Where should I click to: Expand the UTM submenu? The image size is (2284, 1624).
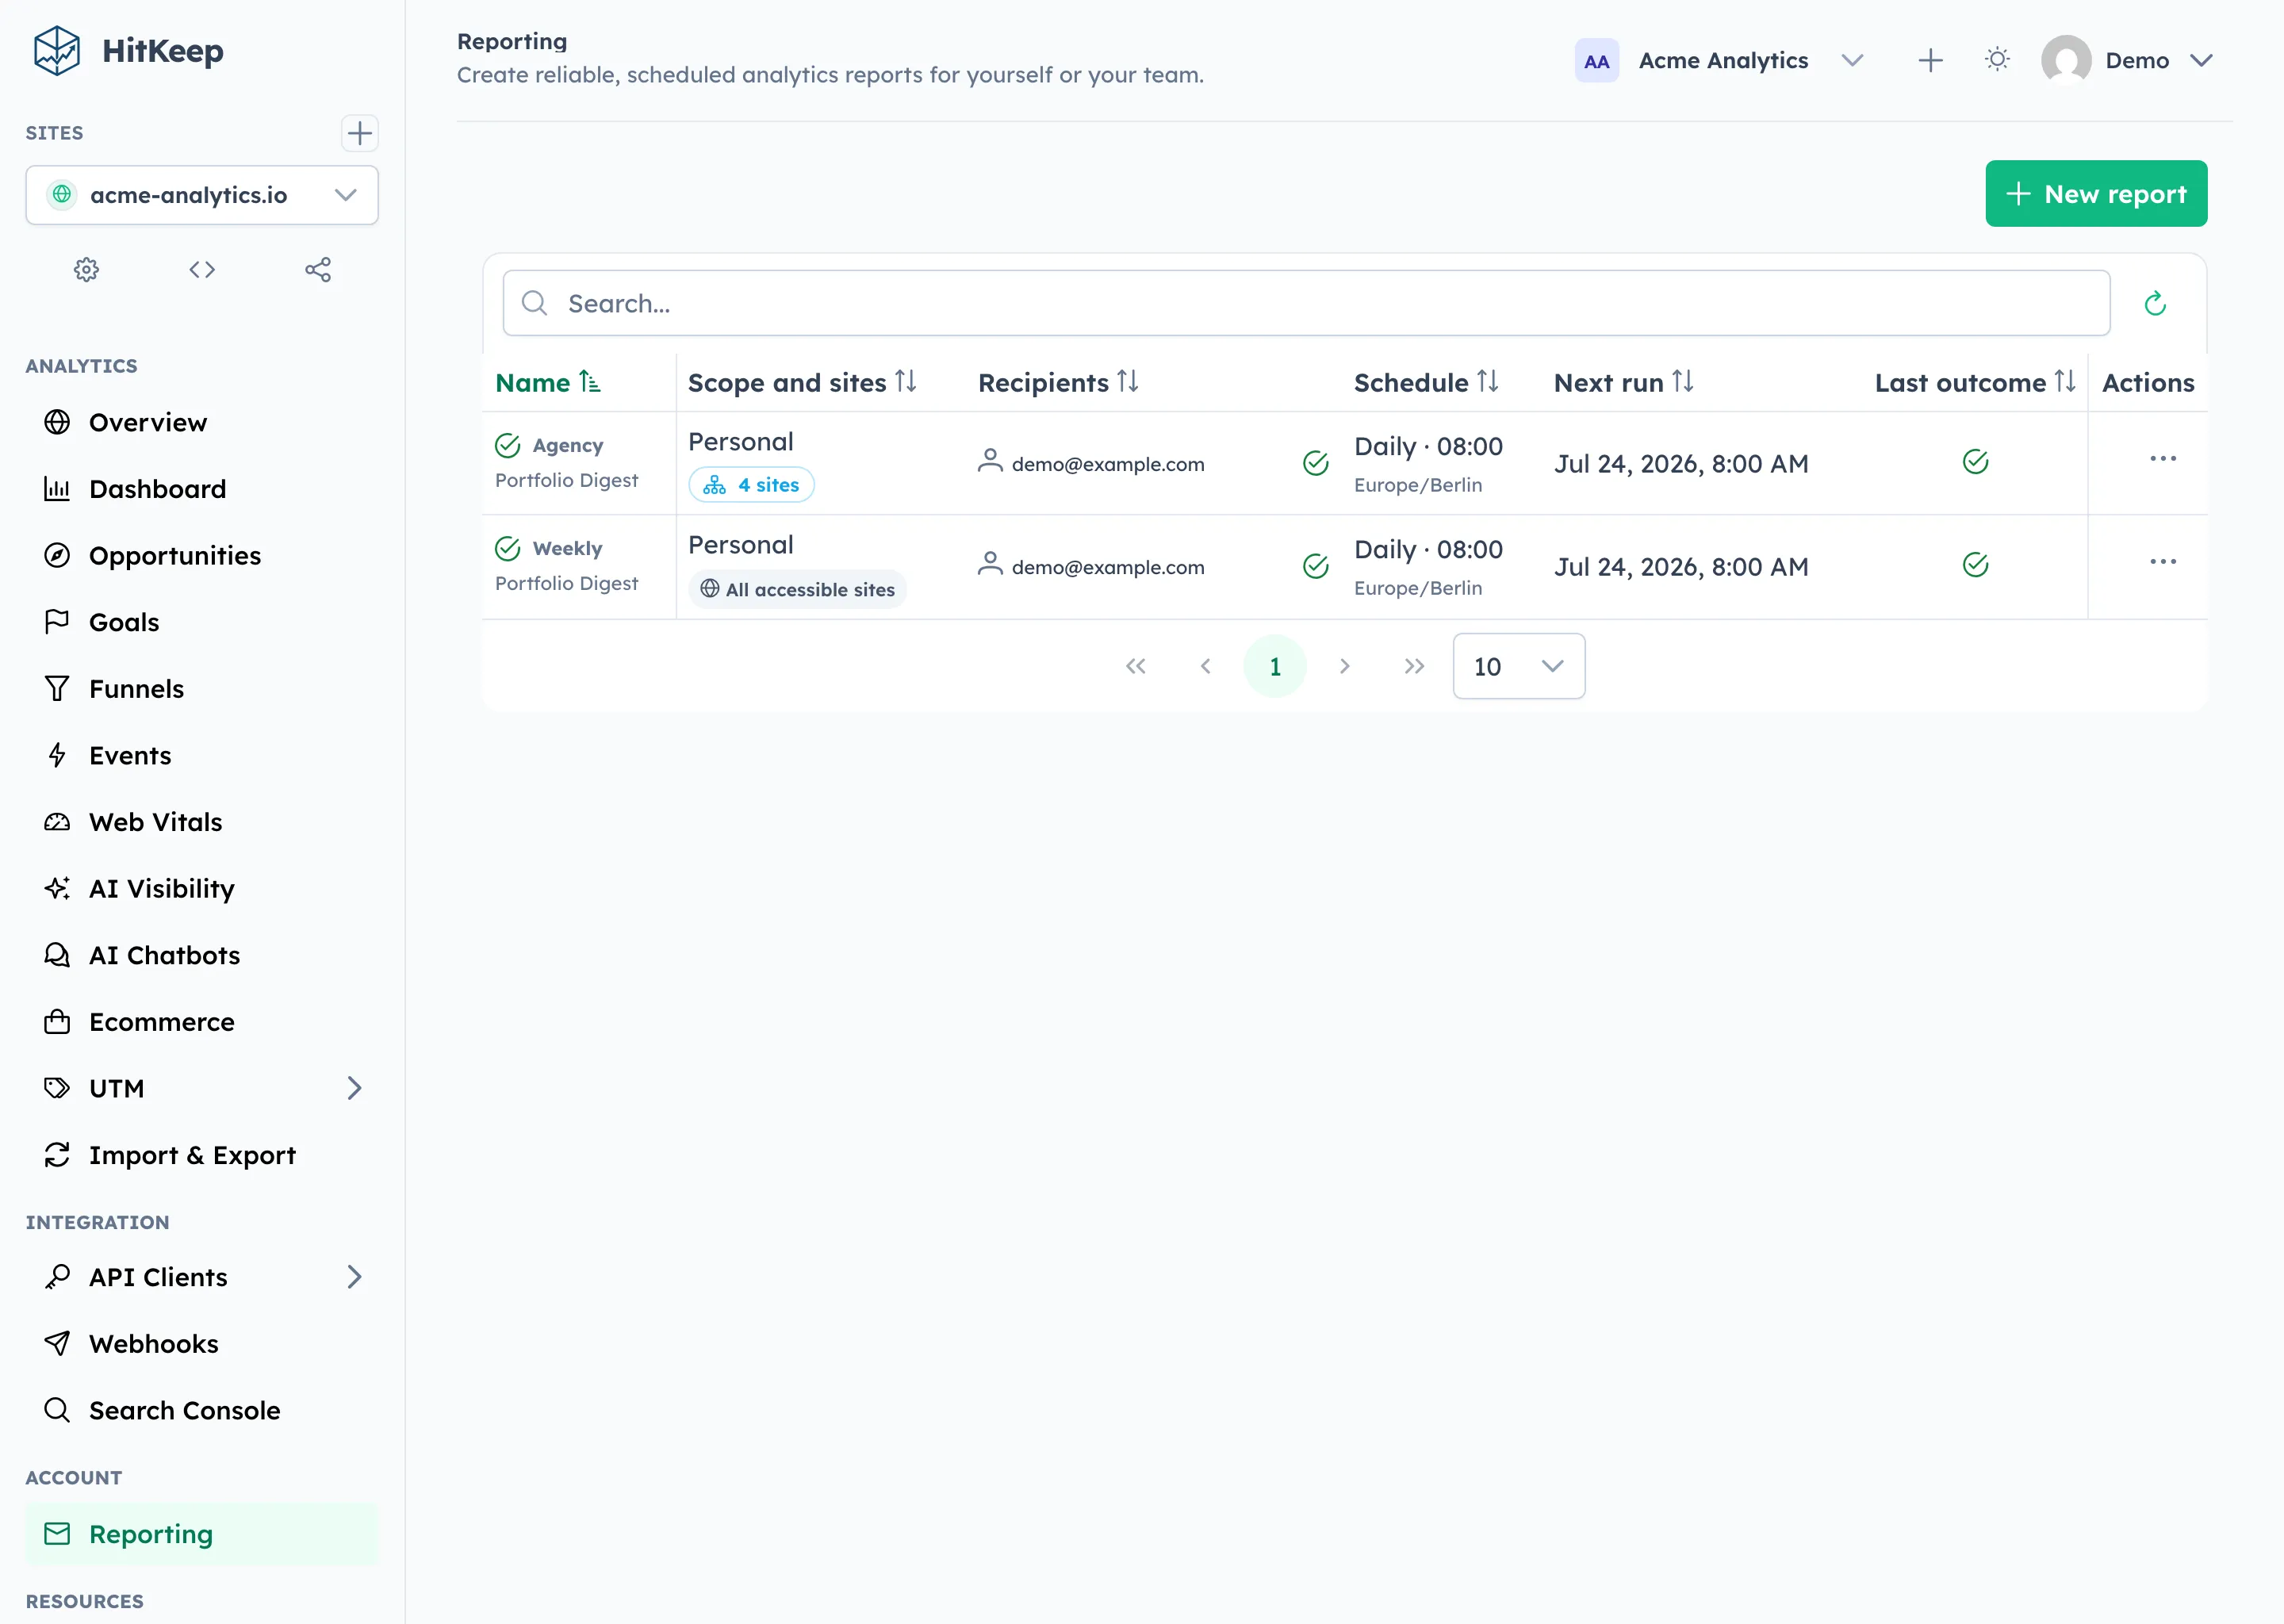point(354,1088)
